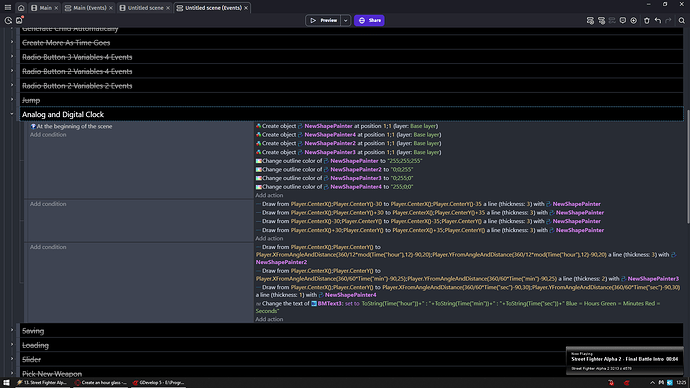Open search in events magnifier icon

pyautogui.click(x=682, y=20)
